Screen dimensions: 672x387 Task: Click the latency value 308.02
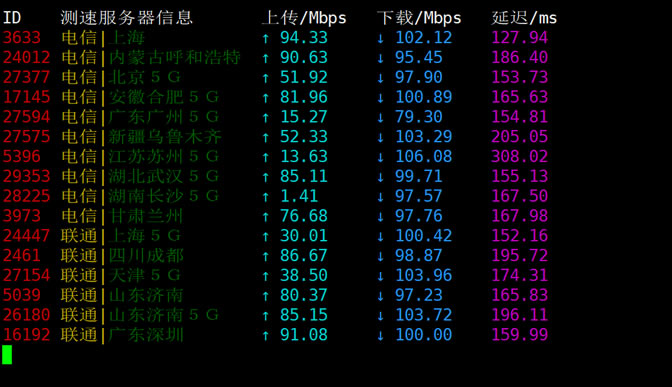click(x=519, y=156)
